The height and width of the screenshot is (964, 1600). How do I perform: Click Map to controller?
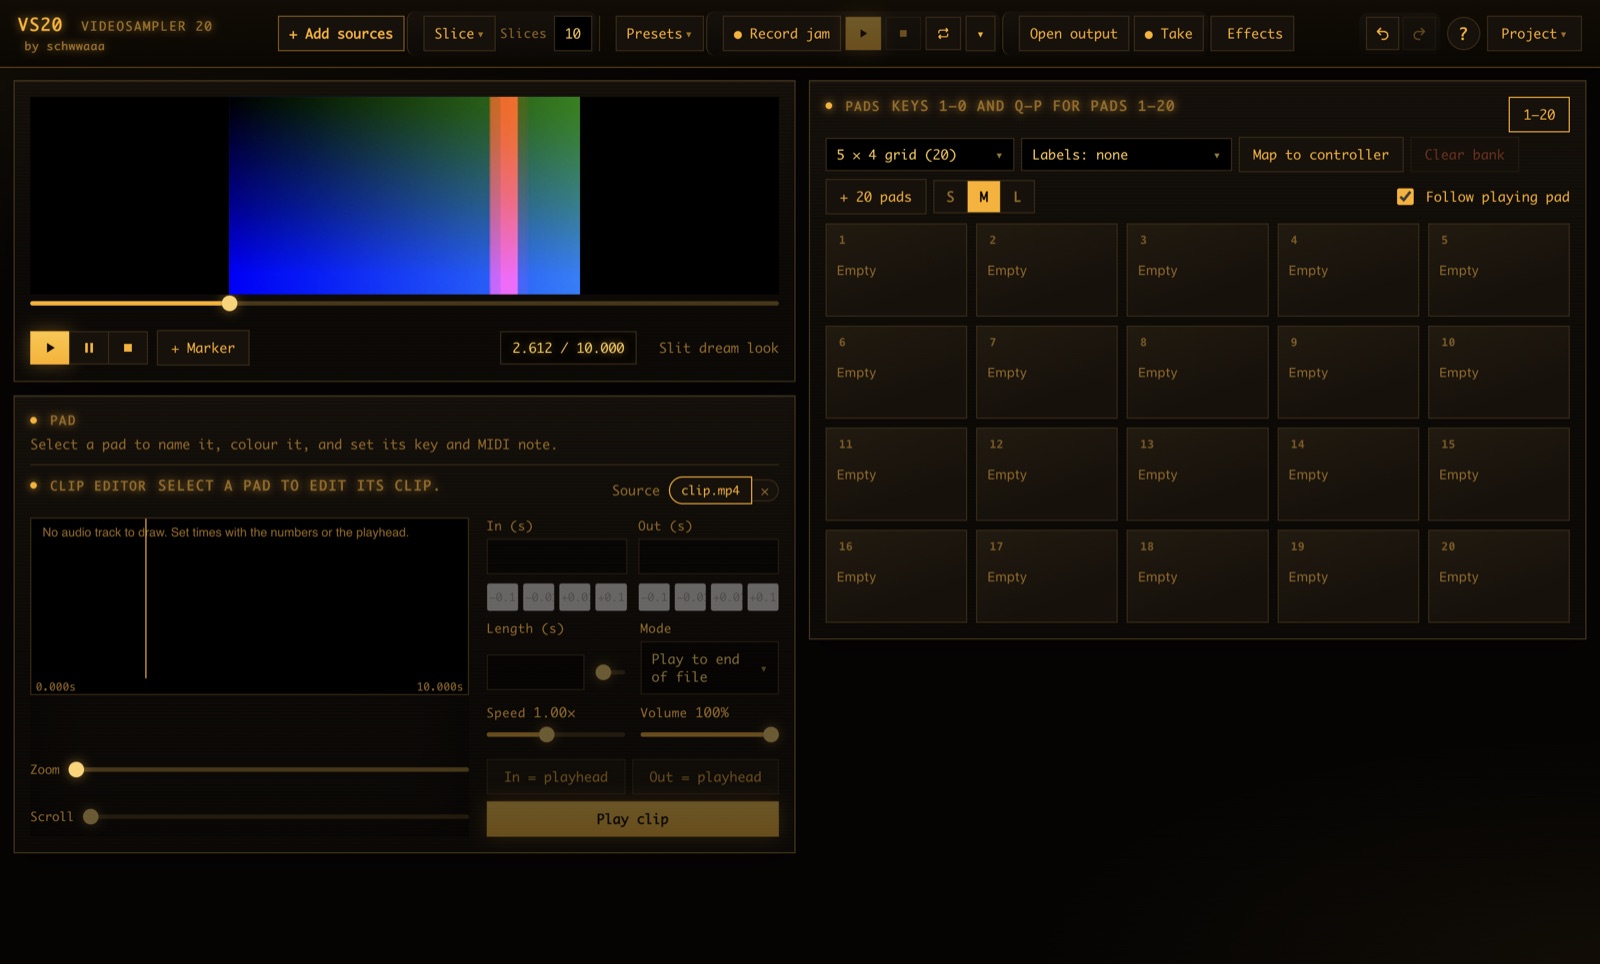(1321, 155)
